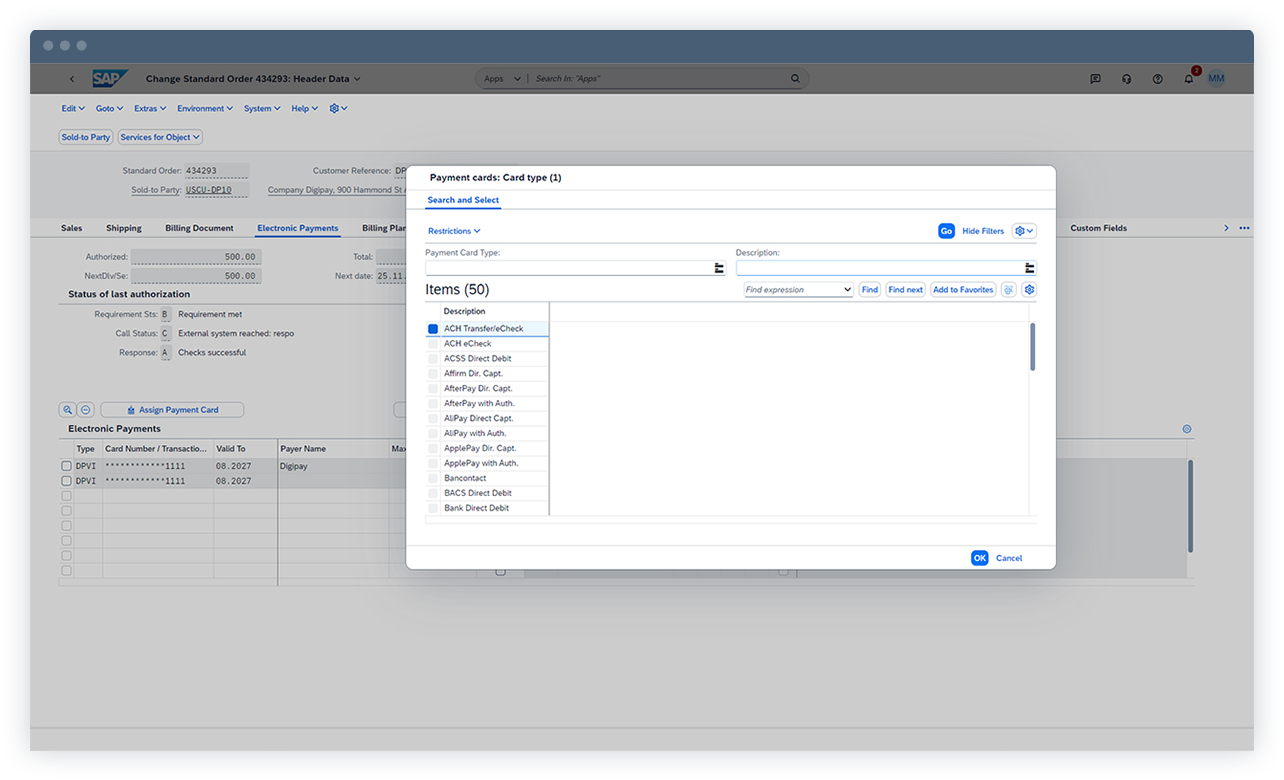
Task: Check the ACH Transfer/eCheck row checkbox
Action: pos(432,327)
